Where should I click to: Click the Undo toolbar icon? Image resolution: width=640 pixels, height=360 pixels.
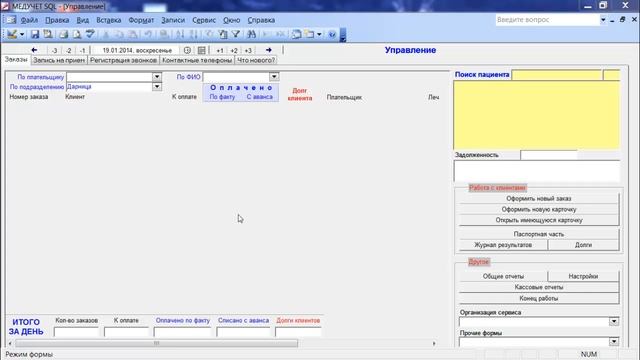(x=148, y=34)
